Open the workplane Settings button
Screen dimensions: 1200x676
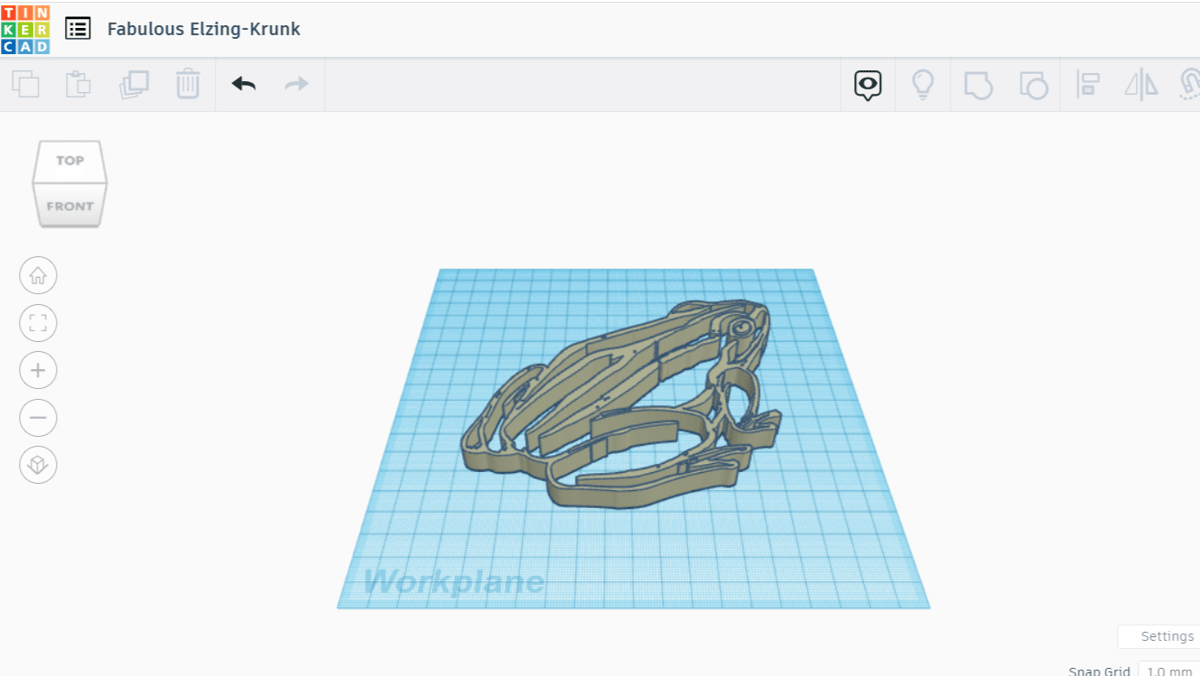pos(1160,637)
